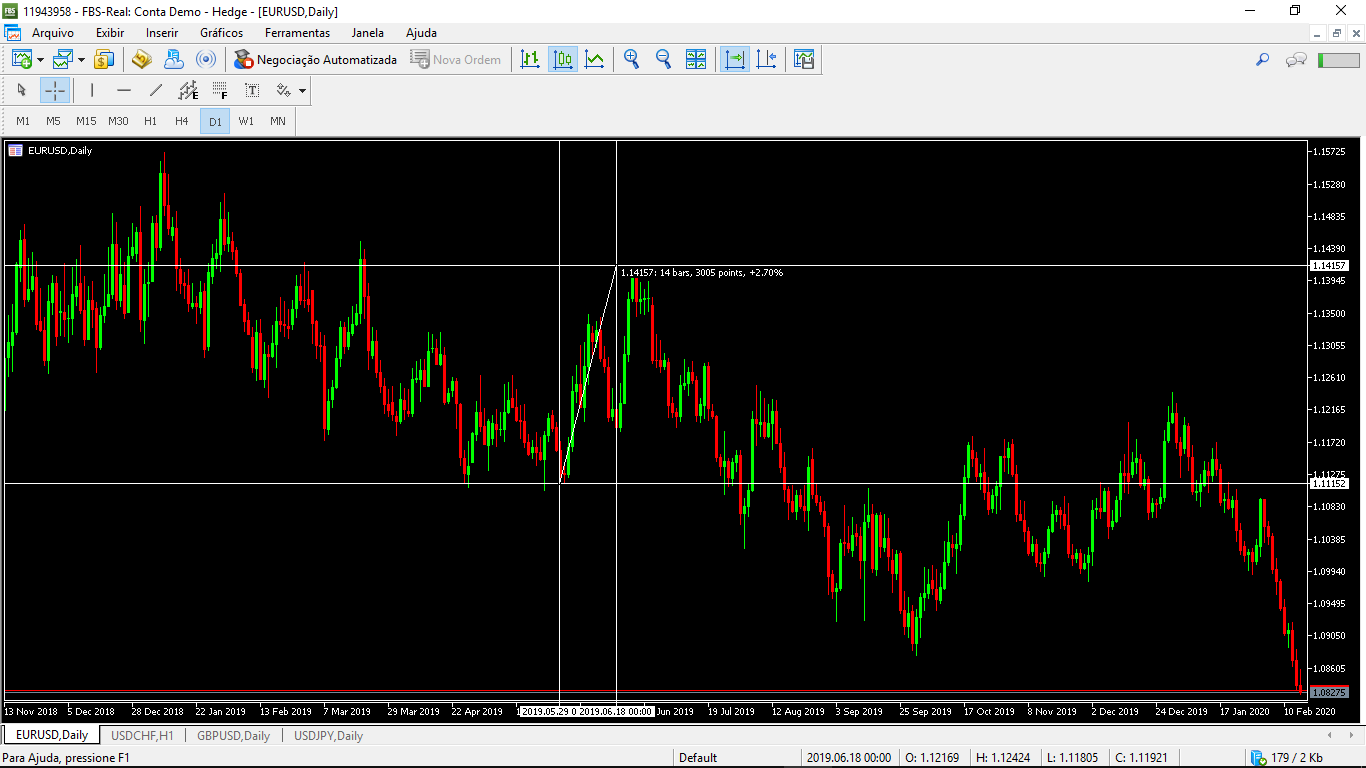Toggle chart auto-scroll to latest bar
The width and height of the screenshot is (1366, 768).
click(735, 60)
